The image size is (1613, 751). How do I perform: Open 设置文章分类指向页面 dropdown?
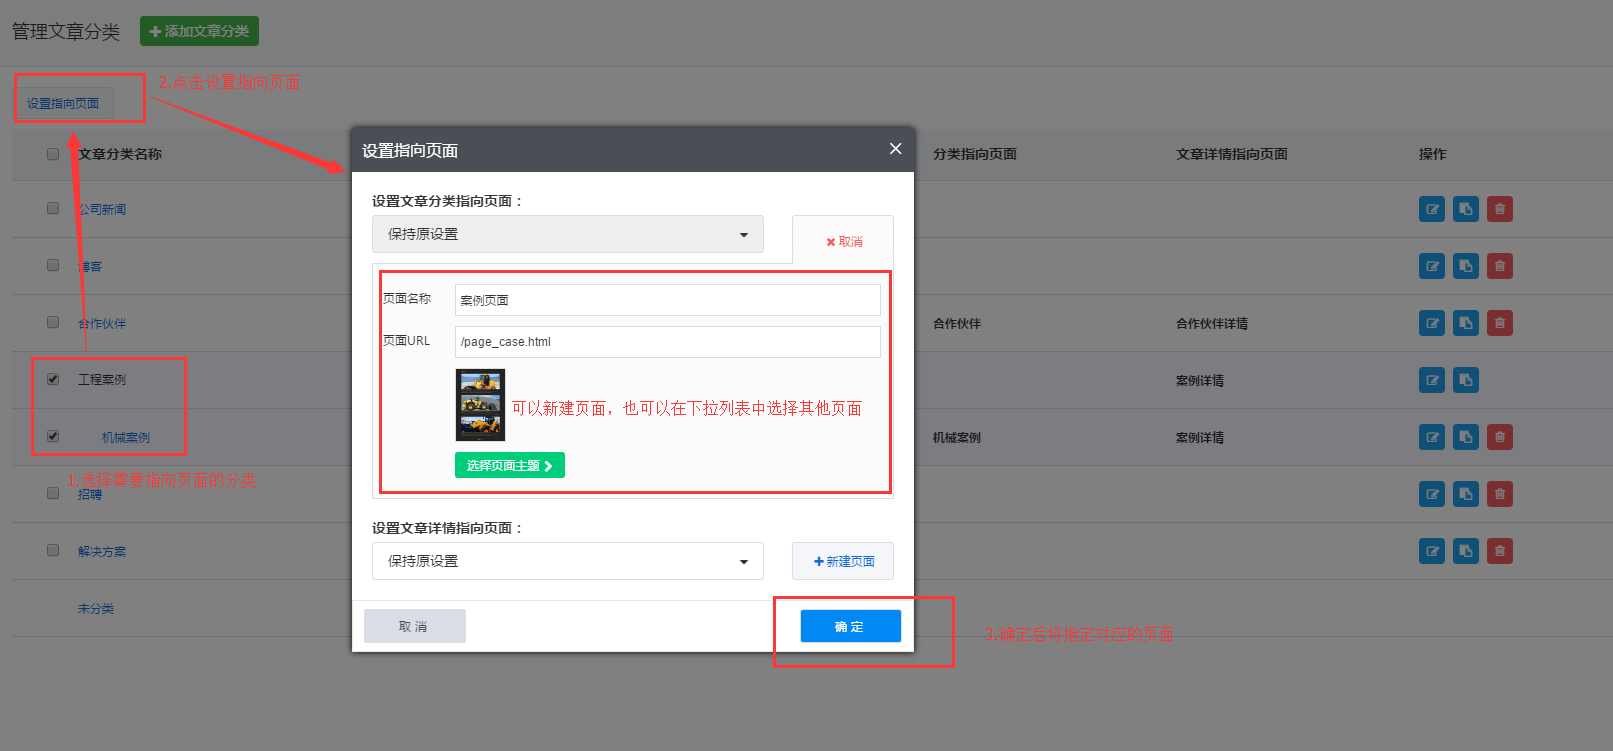567,234
